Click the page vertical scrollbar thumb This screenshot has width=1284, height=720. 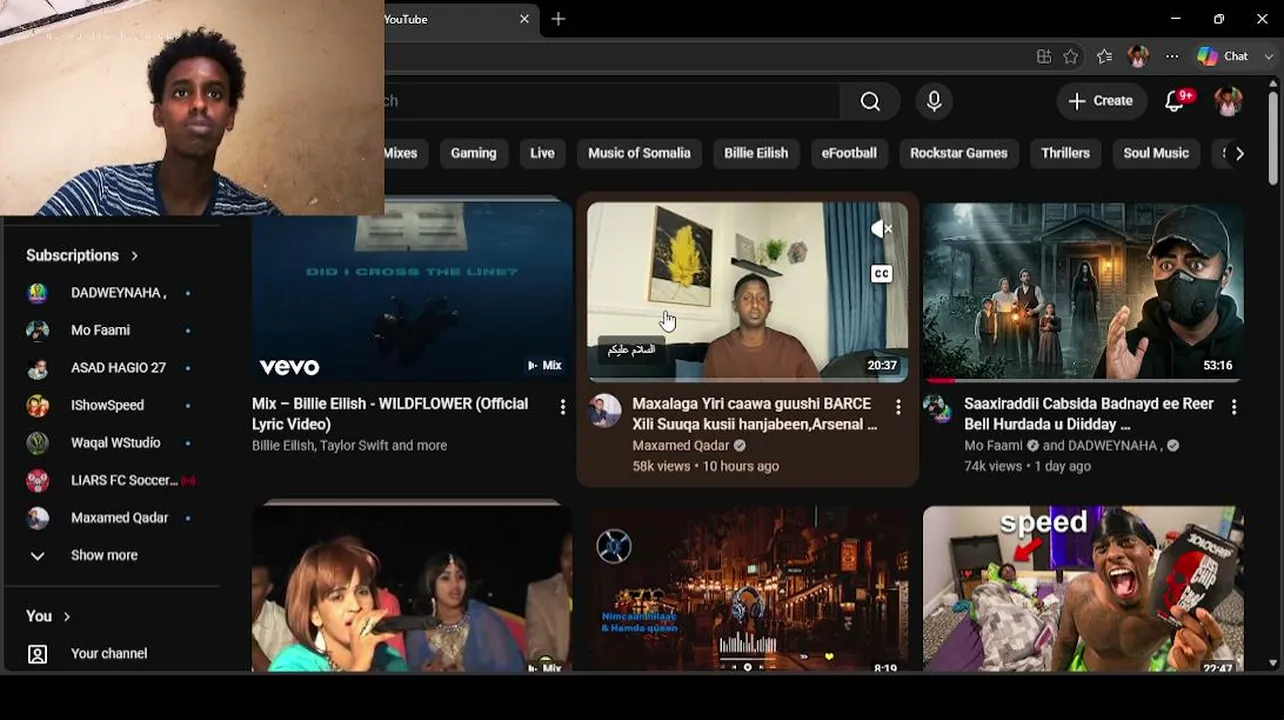click(x=1273, y=137)
